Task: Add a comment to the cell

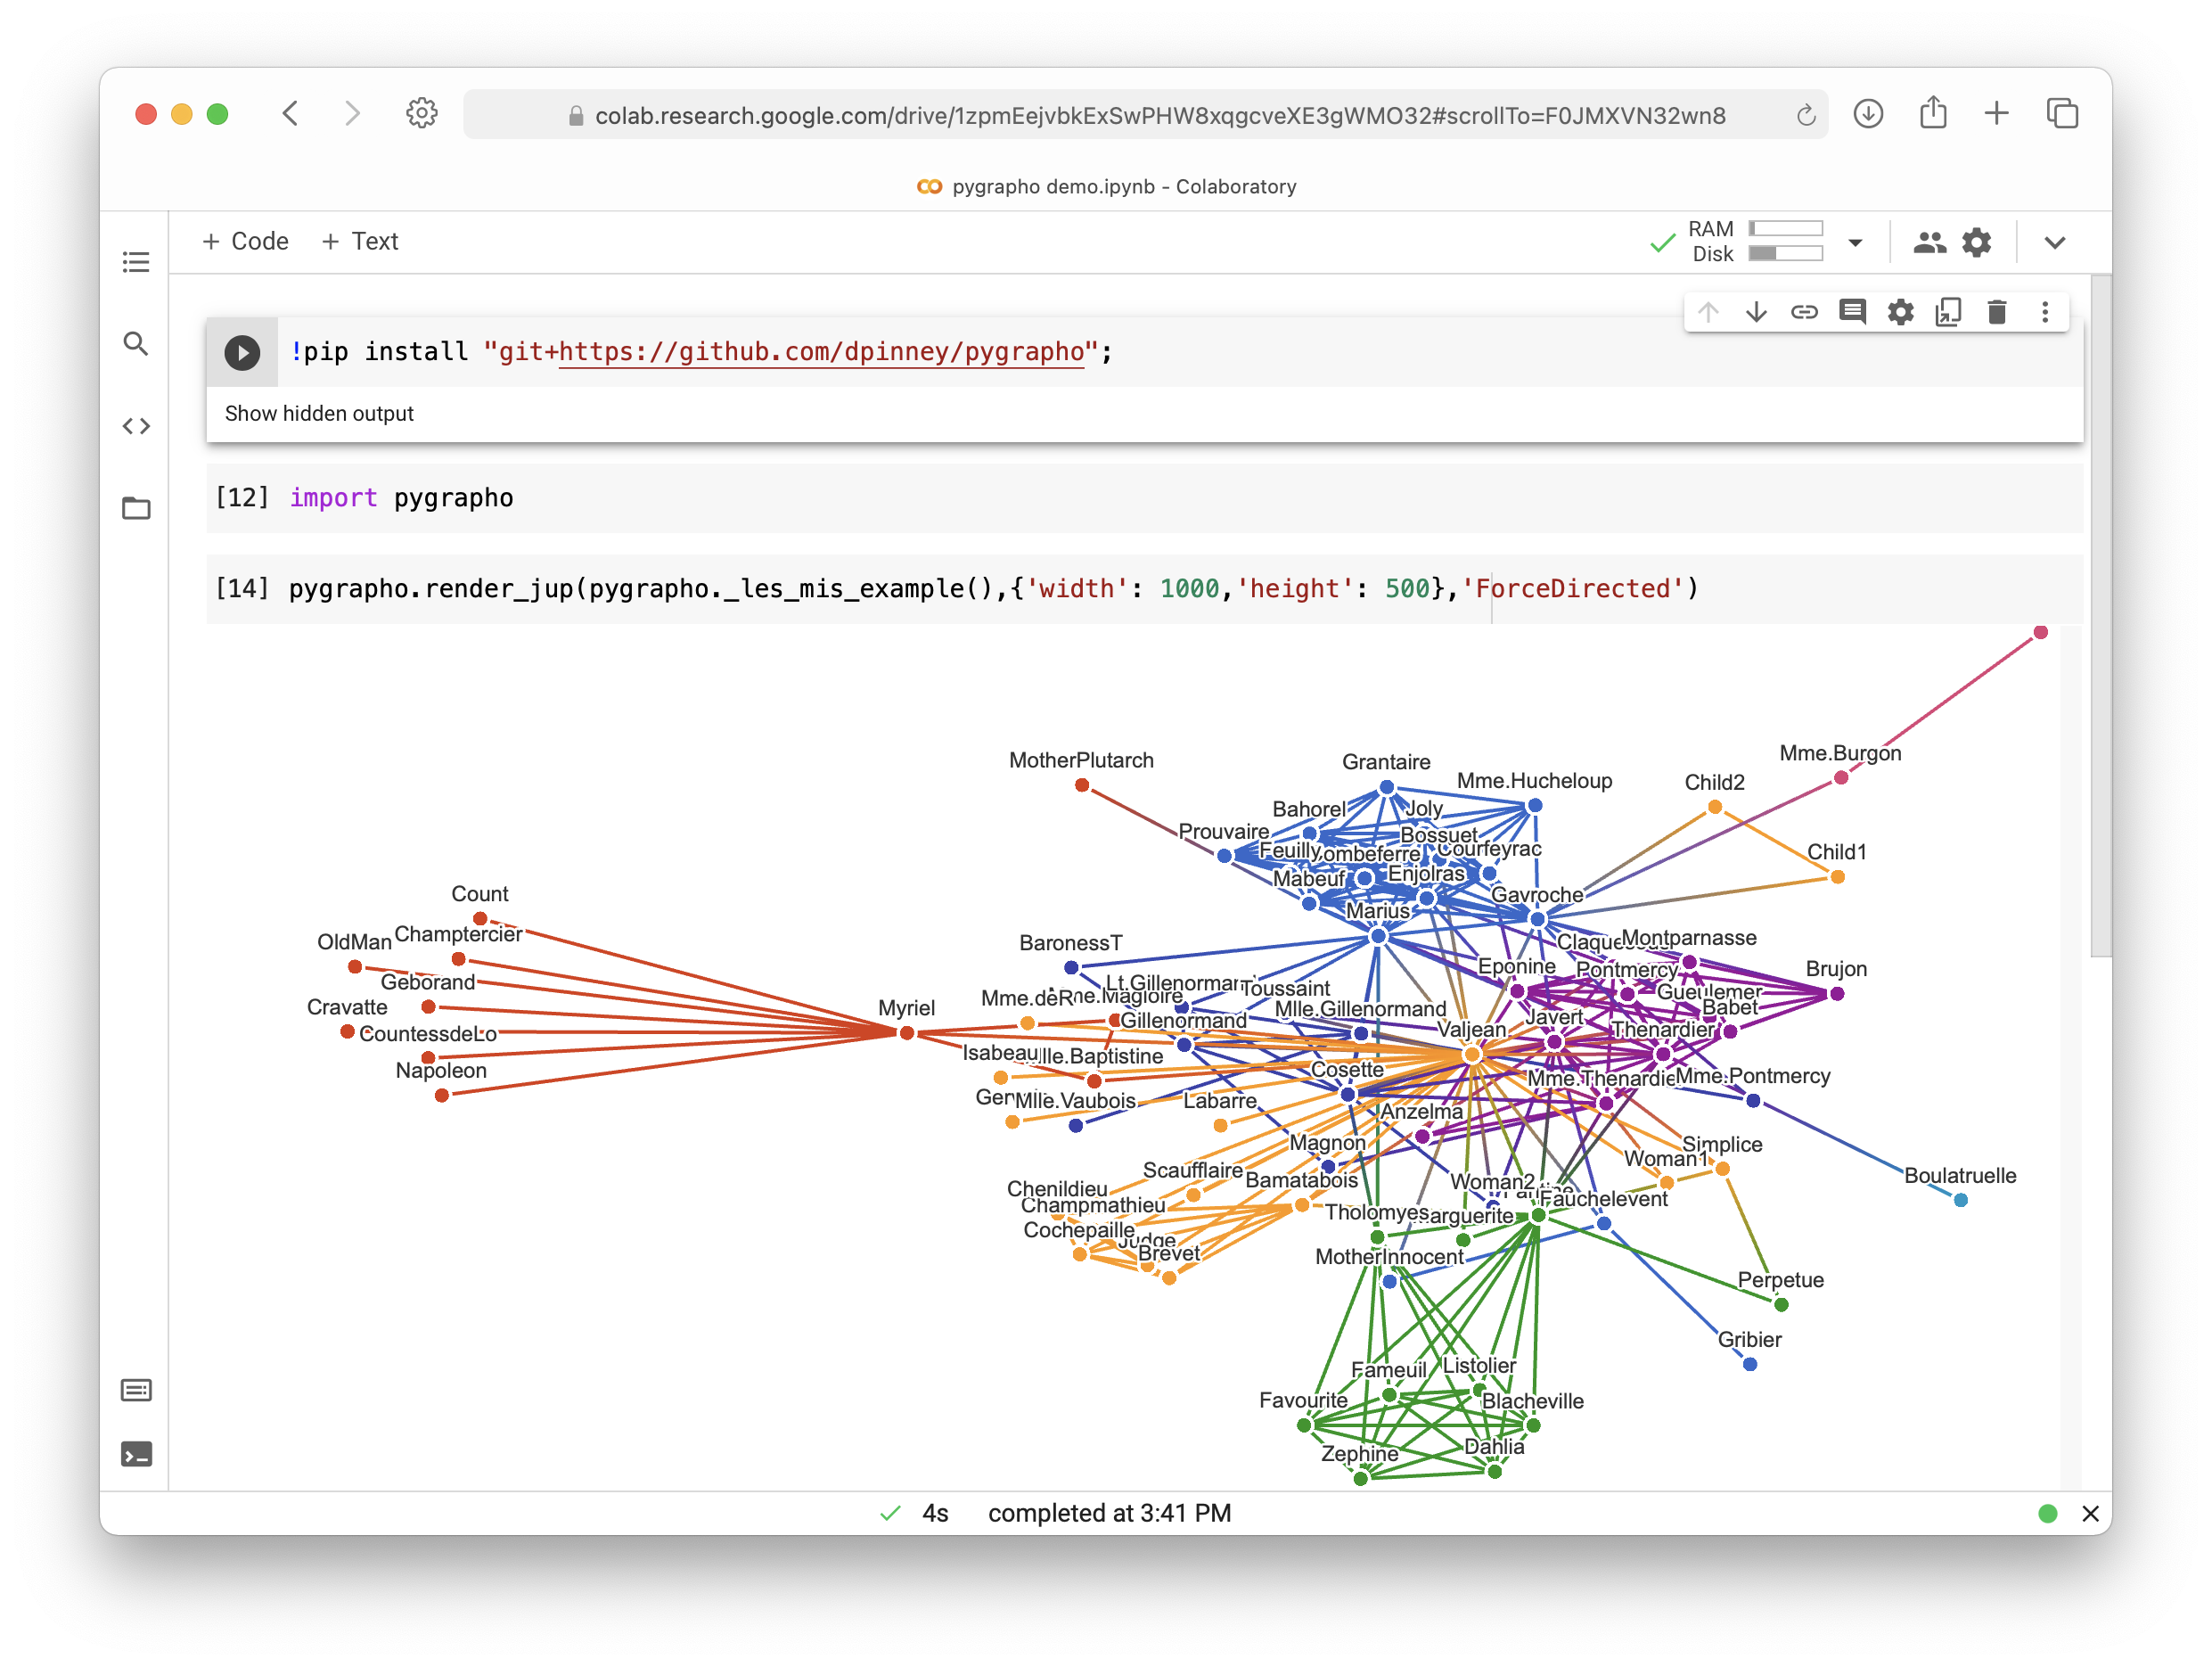Action: pyautogui.click(x=1852, y=312)
